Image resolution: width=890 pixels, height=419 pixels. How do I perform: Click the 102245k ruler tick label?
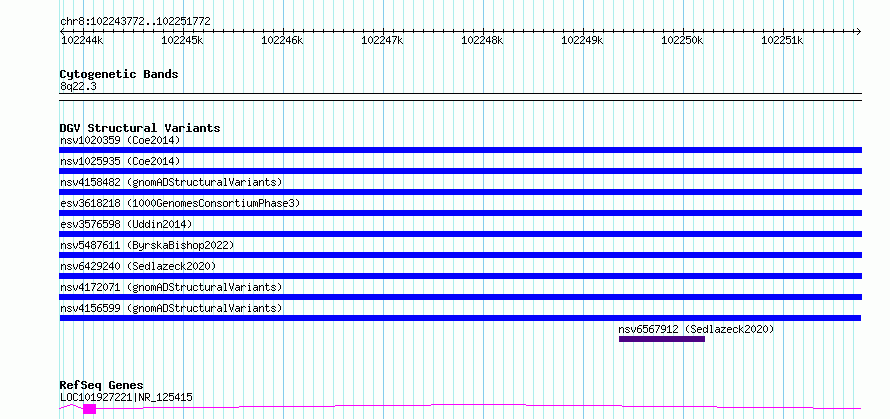[x=182, y=40]
